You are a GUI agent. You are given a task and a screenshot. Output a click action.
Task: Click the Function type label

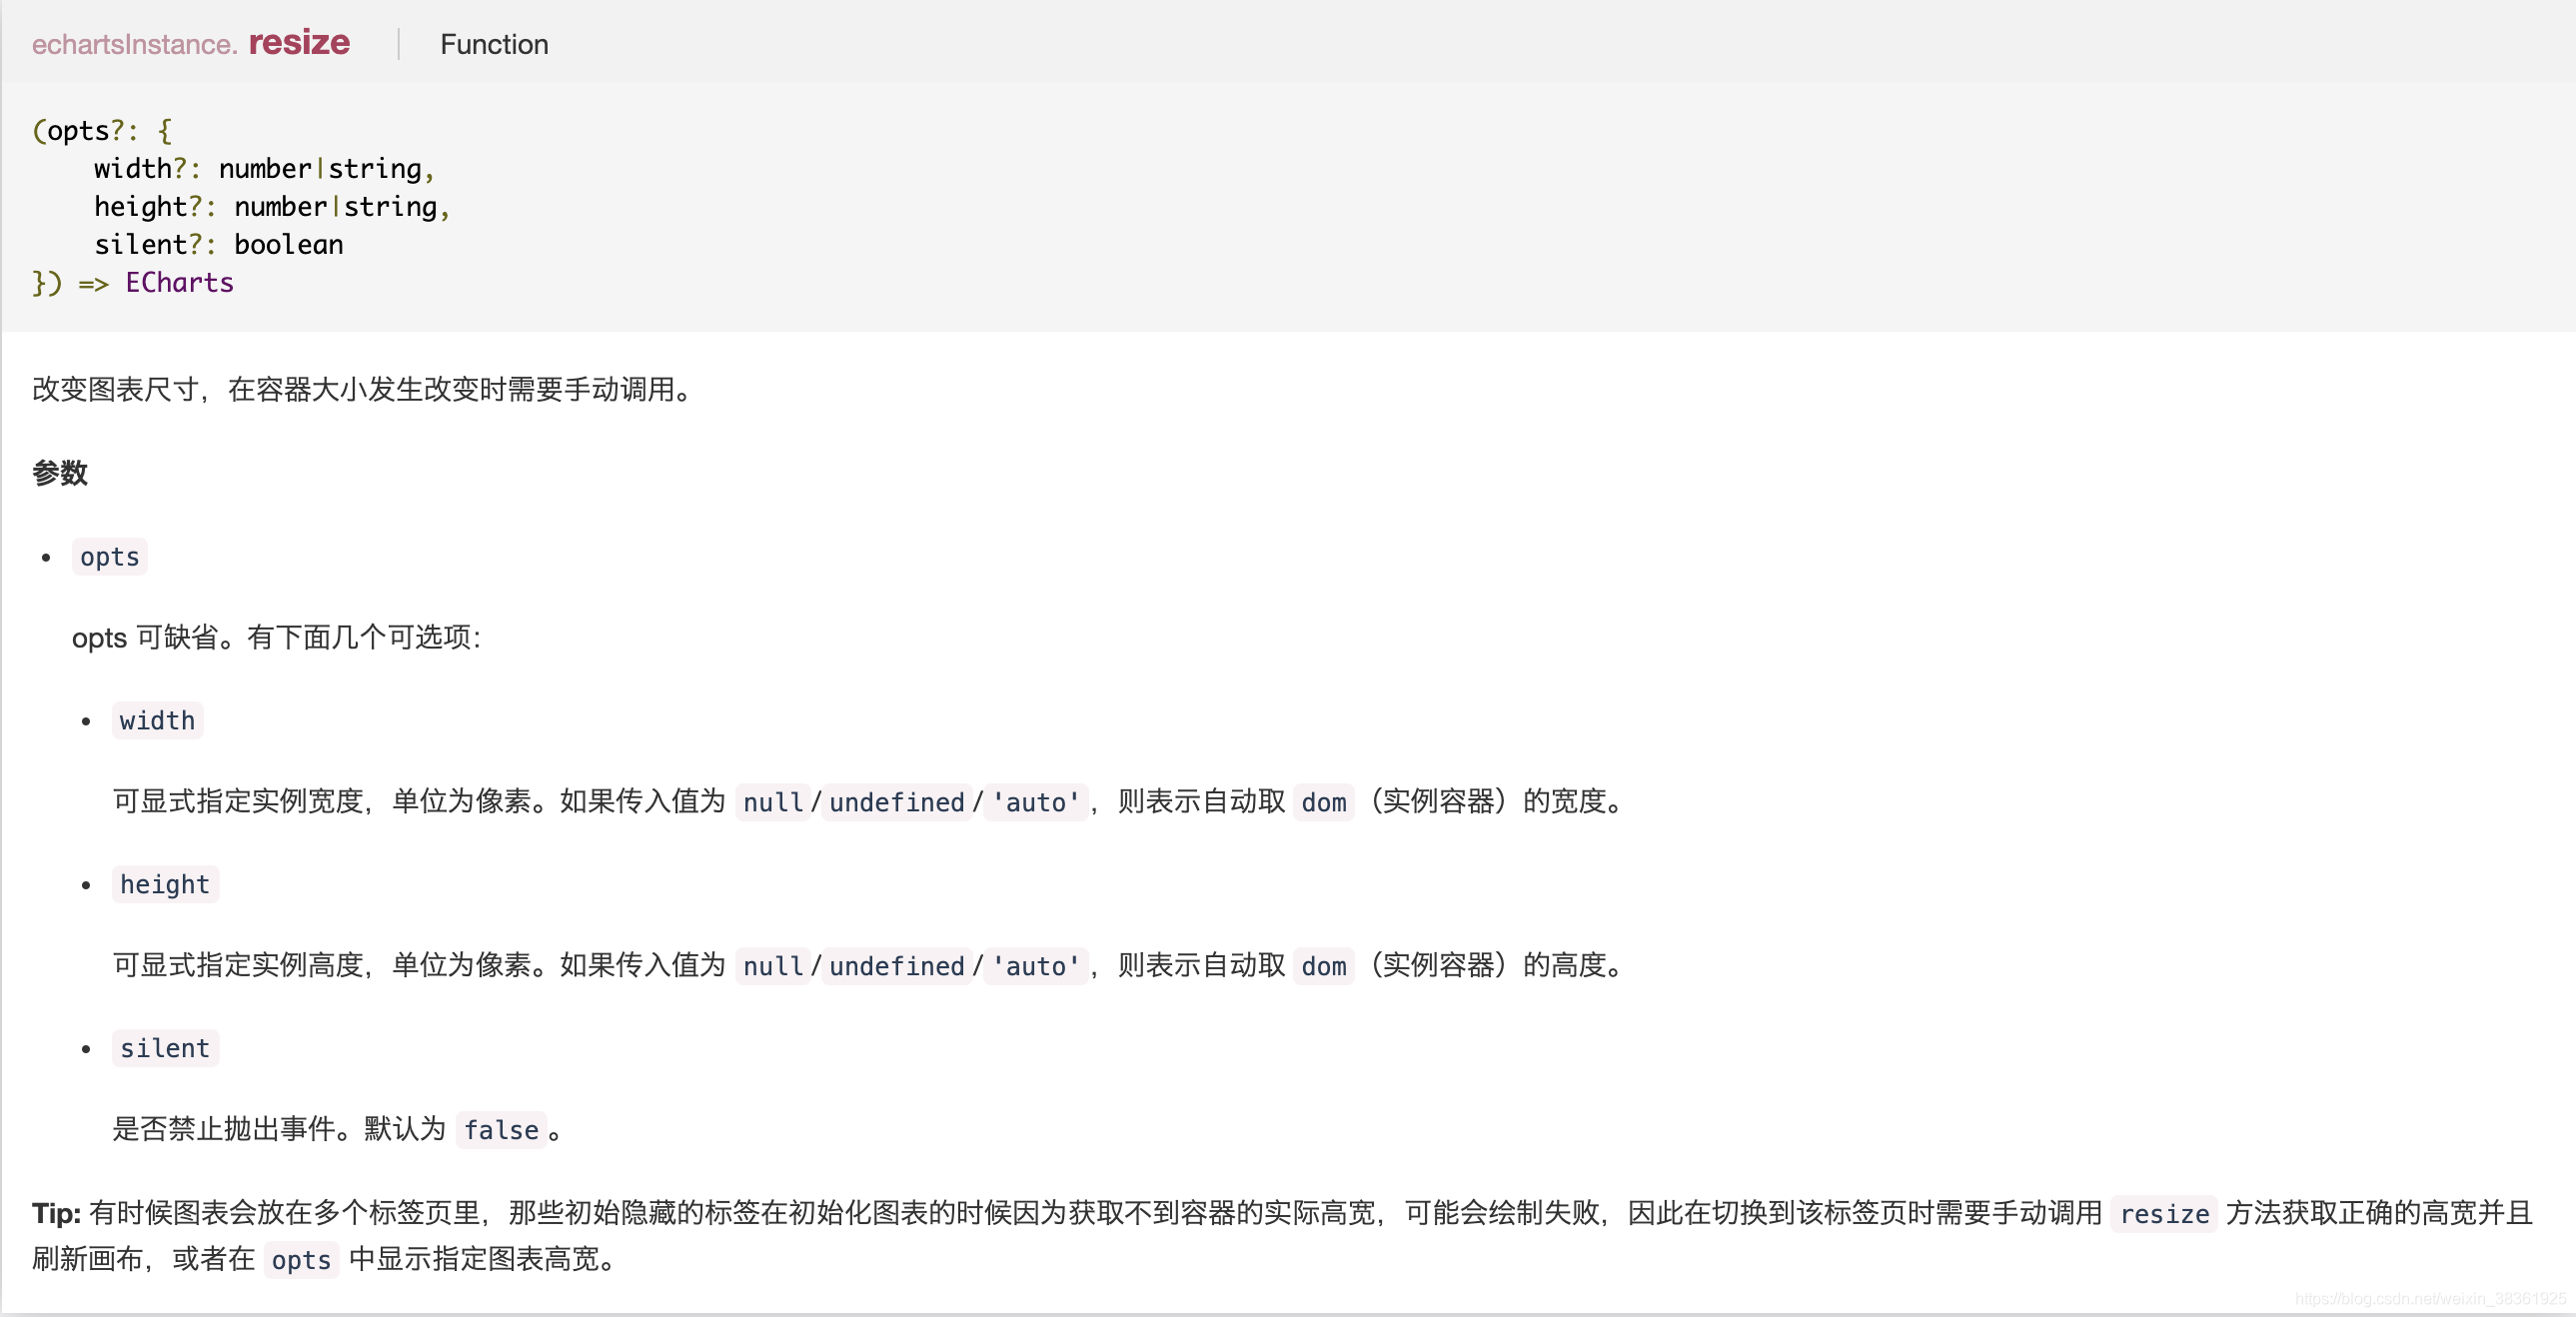494,45
